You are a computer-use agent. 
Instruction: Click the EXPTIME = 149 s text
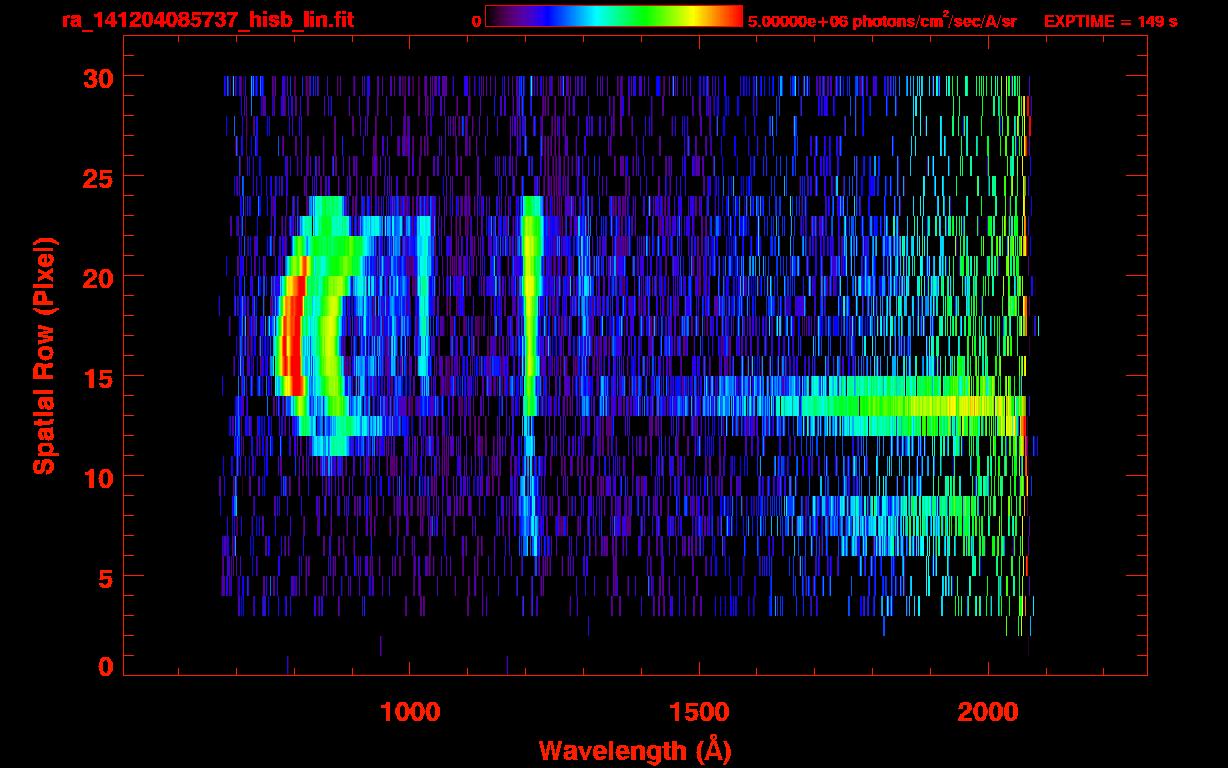pyautogui.click(x=1110, y=21)
